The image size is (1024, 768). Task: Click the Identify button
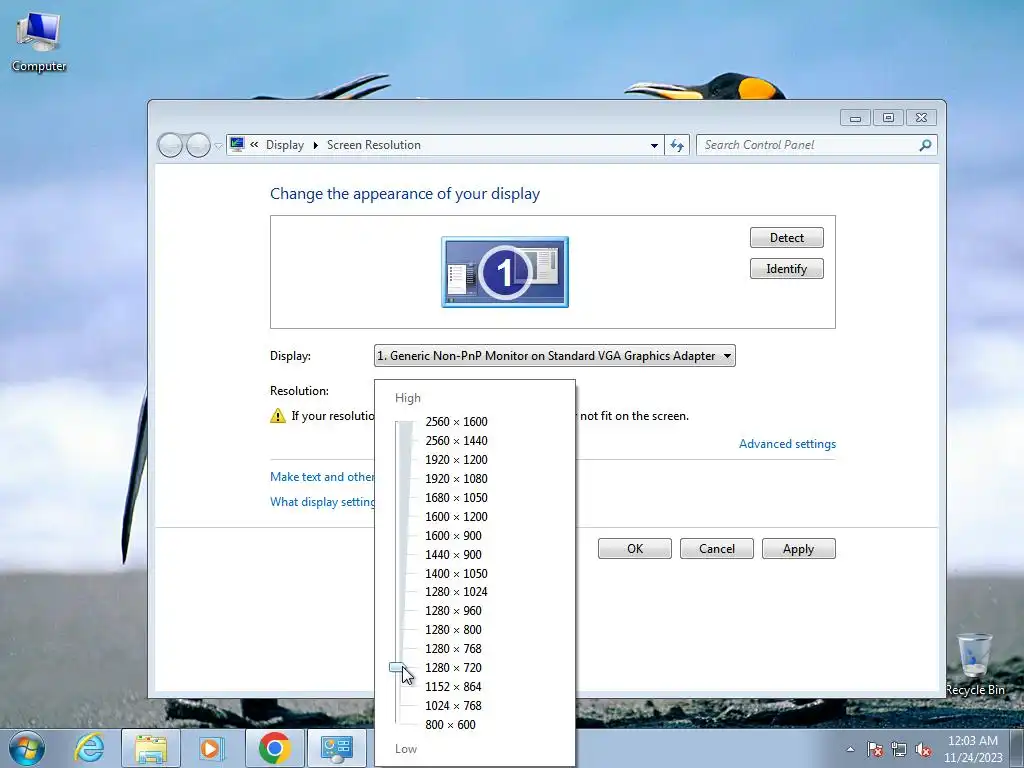point(786,269)
